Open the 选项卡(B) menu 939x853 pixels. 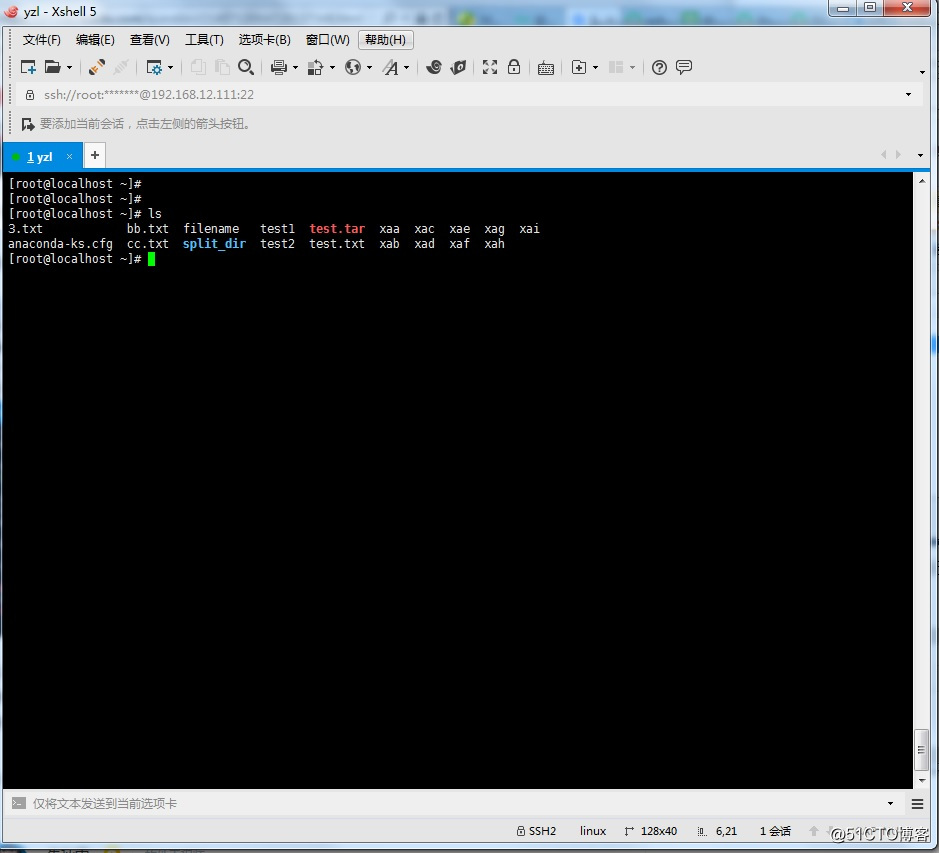[x=265, y=40]
